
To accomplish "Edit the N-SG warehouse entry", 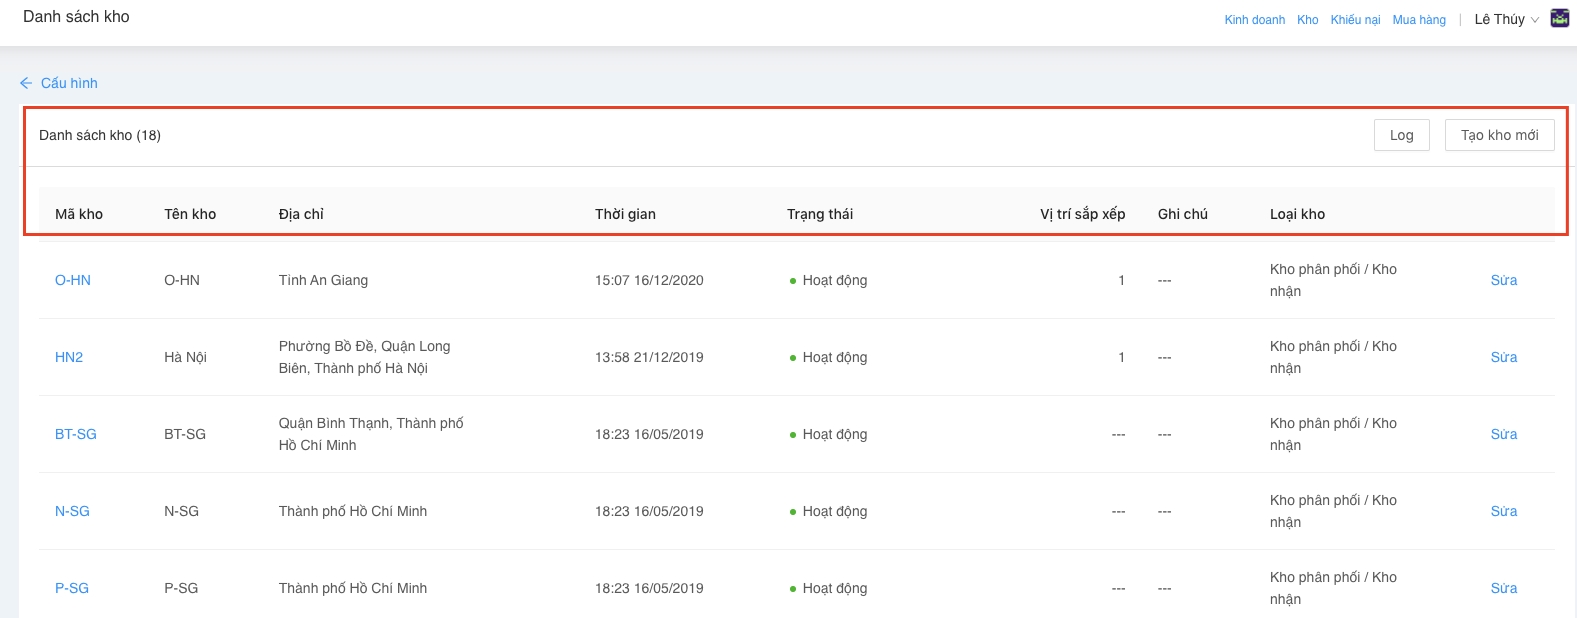I will (1503, 511).
